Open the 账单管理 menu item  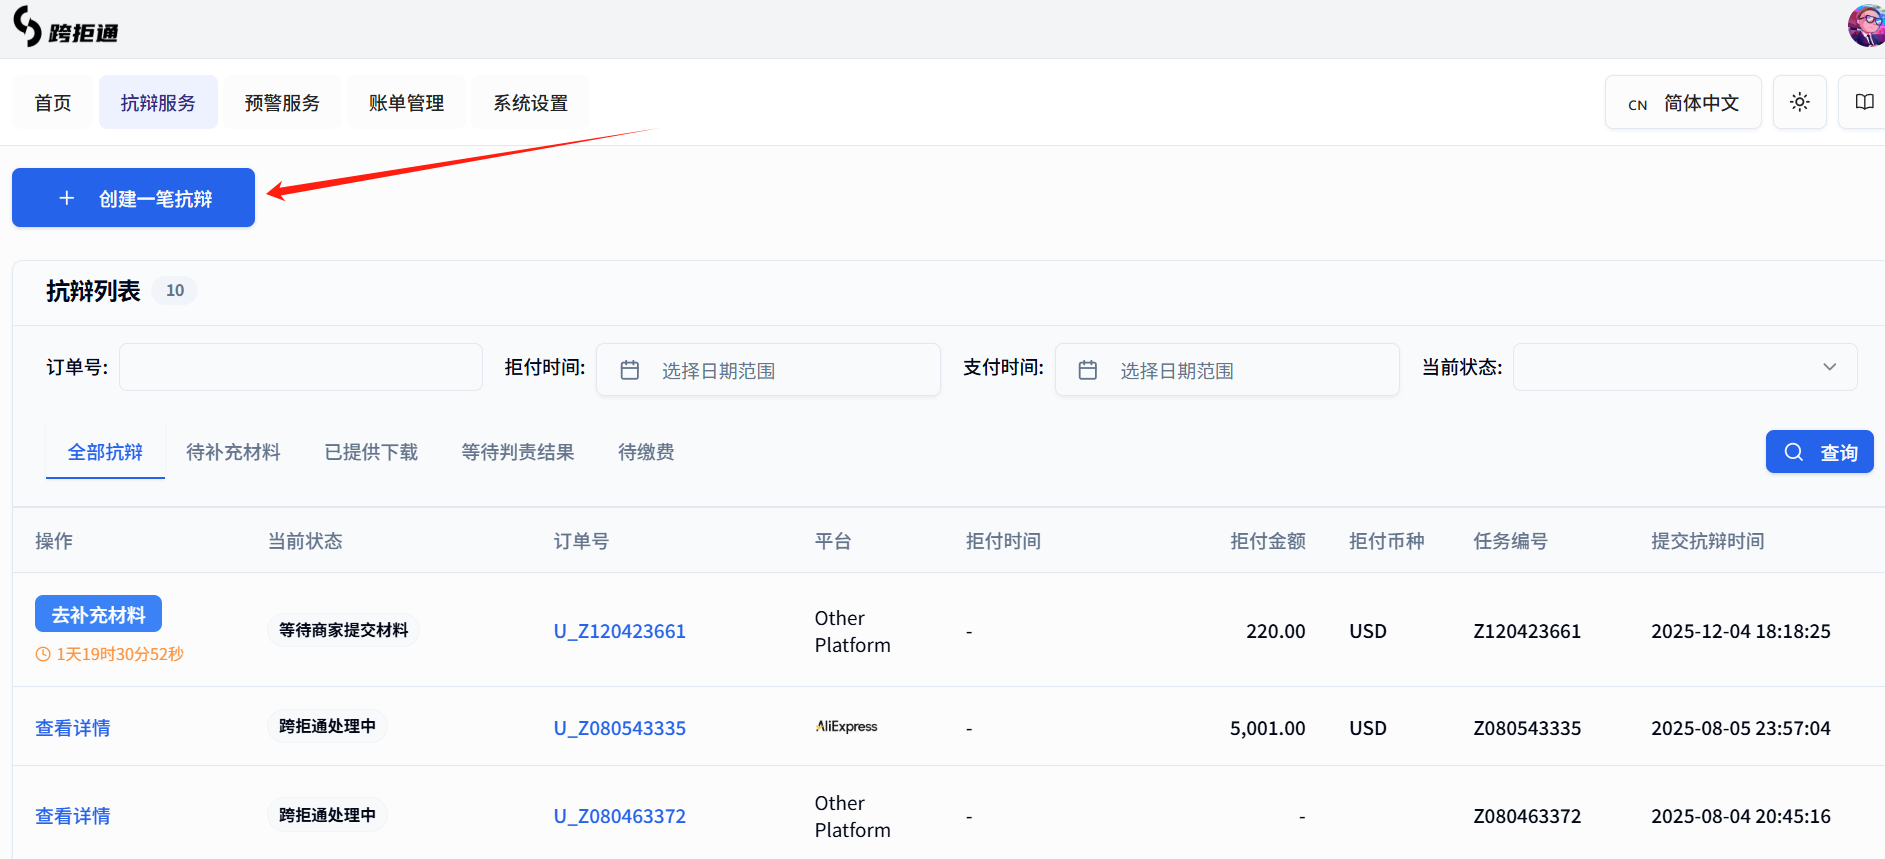pyautogui.click(x=406, y=103)
